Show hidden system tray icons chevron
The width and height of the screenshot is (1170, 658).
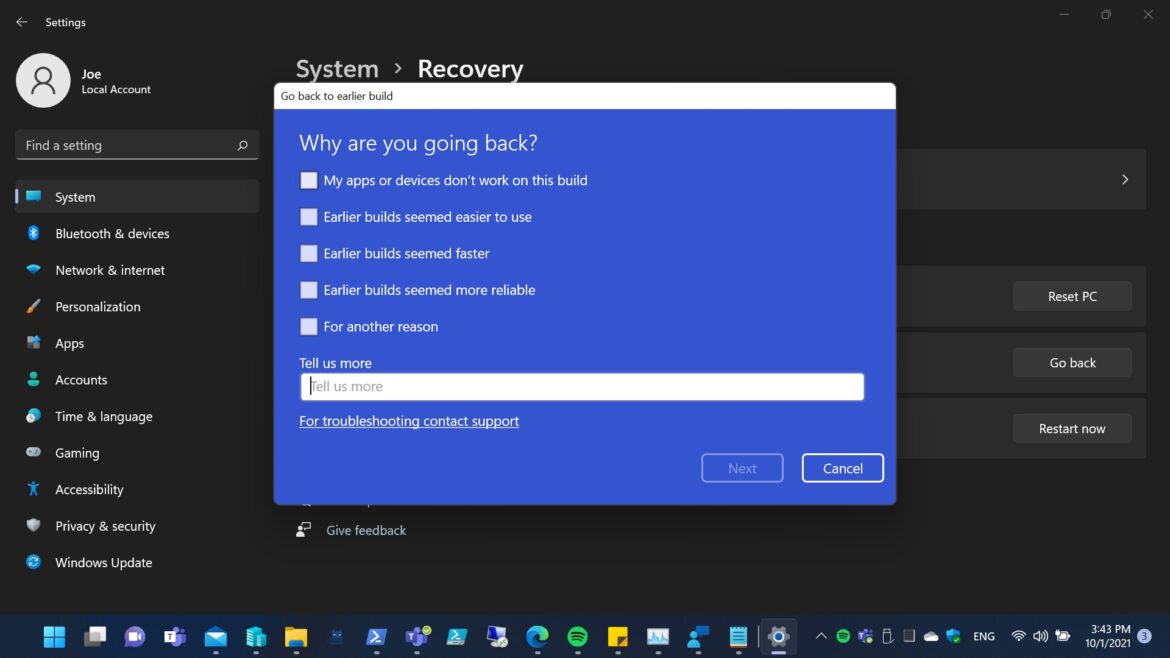pos(821,636)
